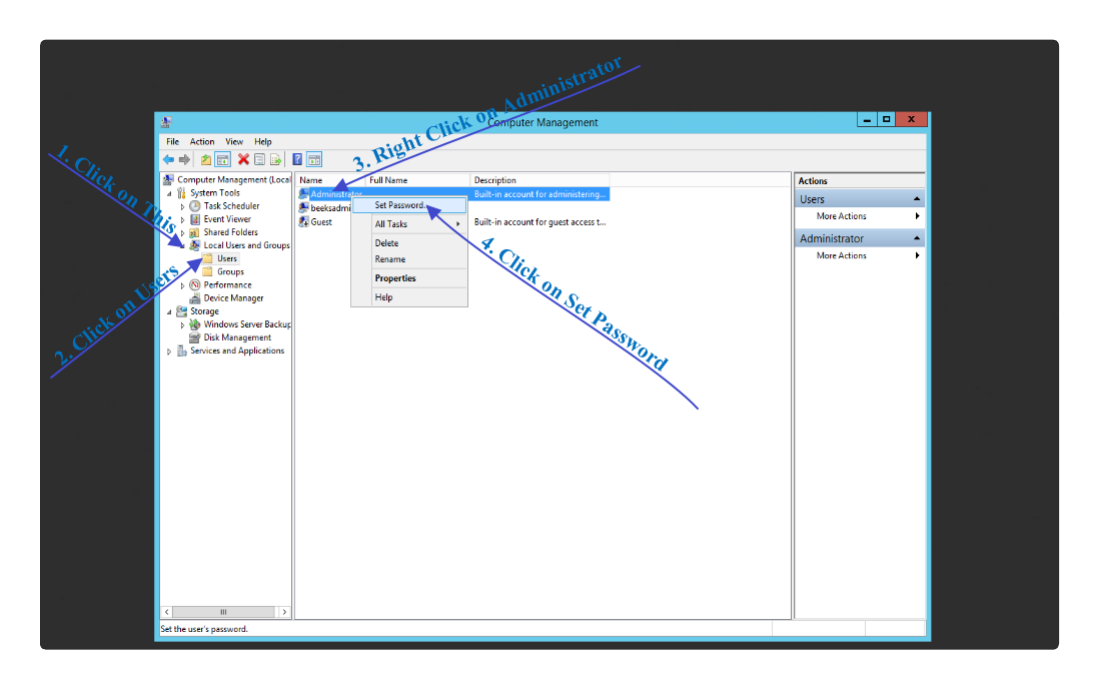Open More Actions under Users in Actions pane

[860, 216]
